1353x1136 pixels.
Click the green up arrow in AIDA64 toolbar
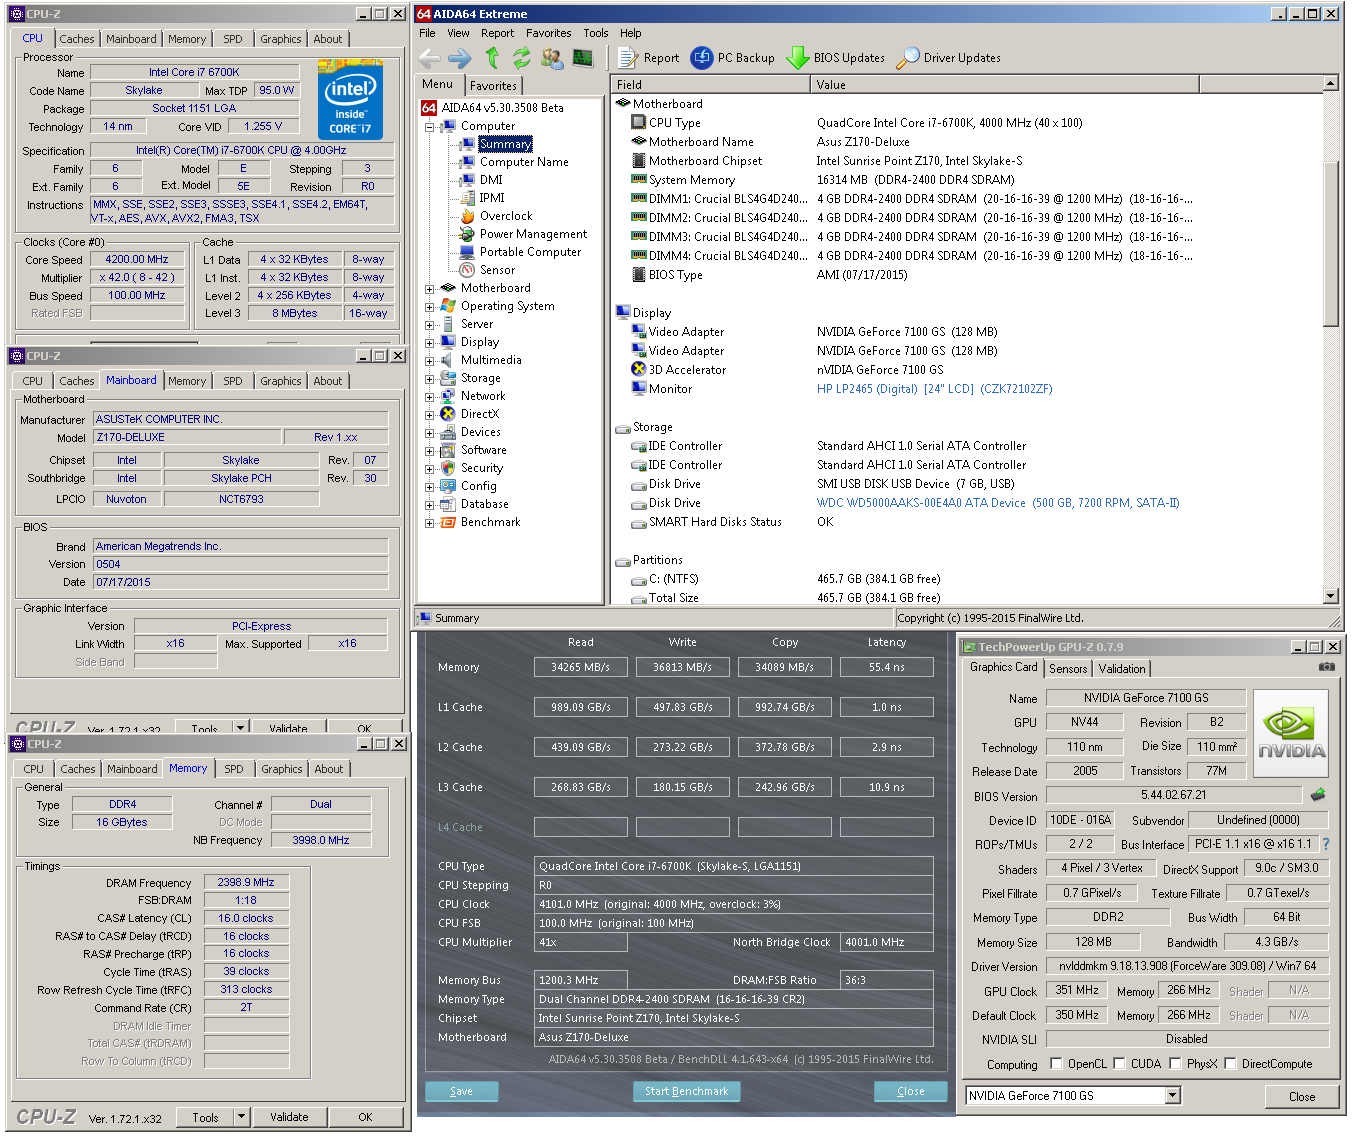(x=492, y=58)
